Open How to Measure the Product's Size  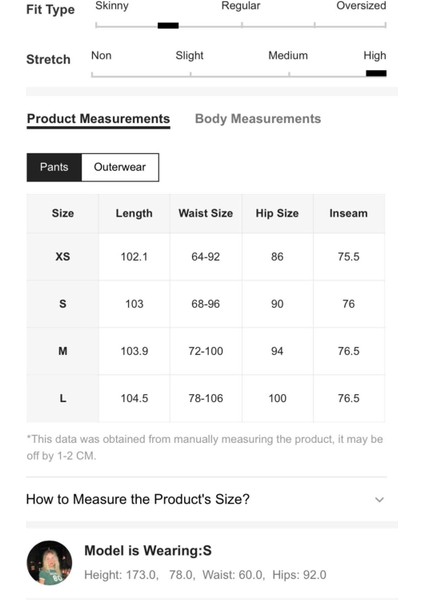click(x=206, y=499)
